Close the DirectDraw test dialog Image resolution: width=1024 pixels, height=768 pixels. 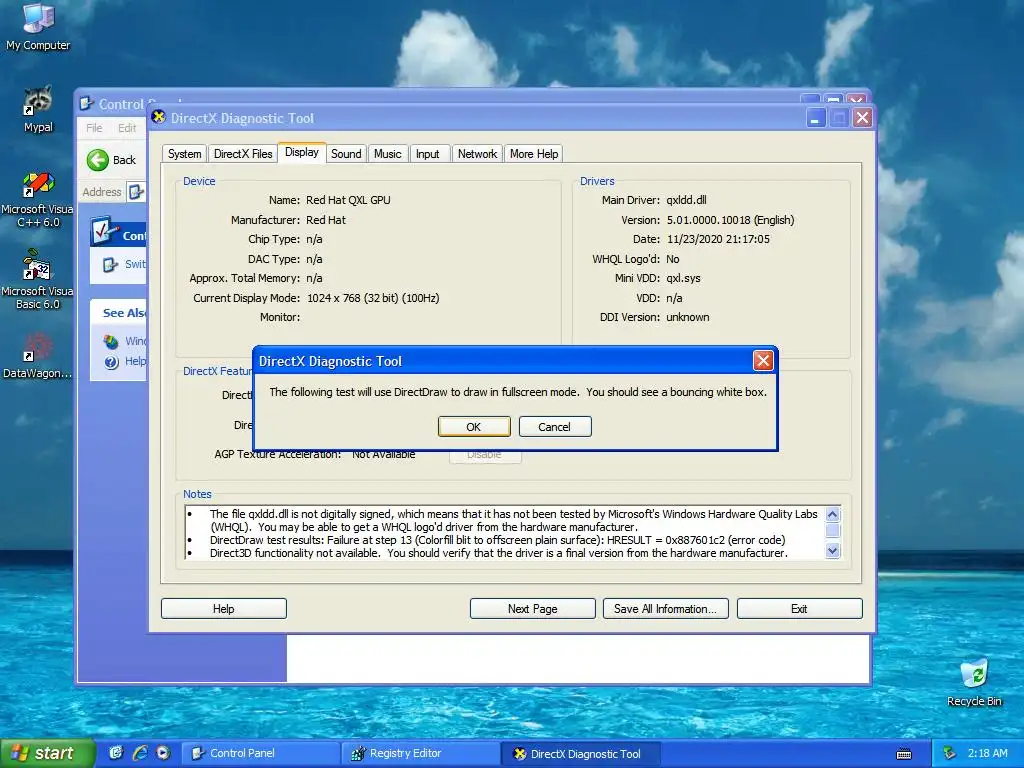tap(763, 360)
